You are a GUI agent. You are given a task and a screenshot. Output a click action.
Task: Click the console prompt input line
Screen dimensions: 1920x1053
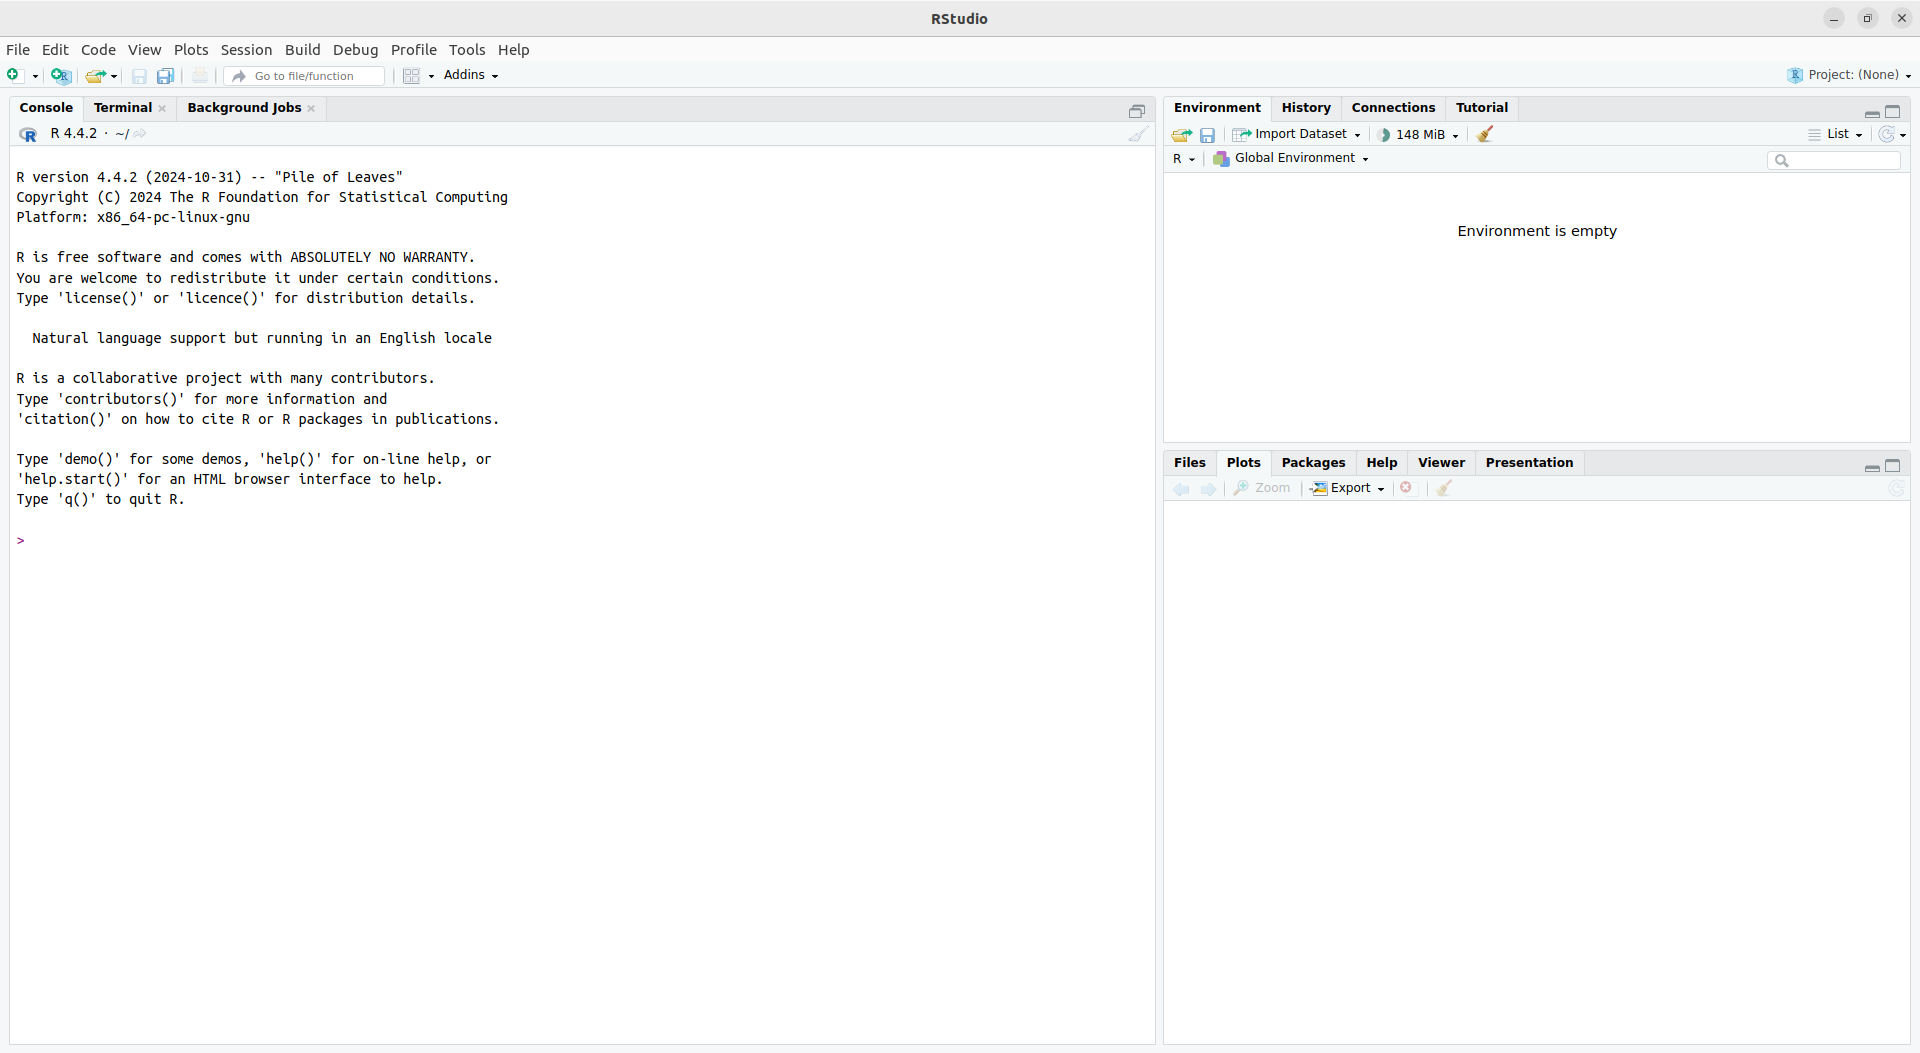click(x=580, y=540)
